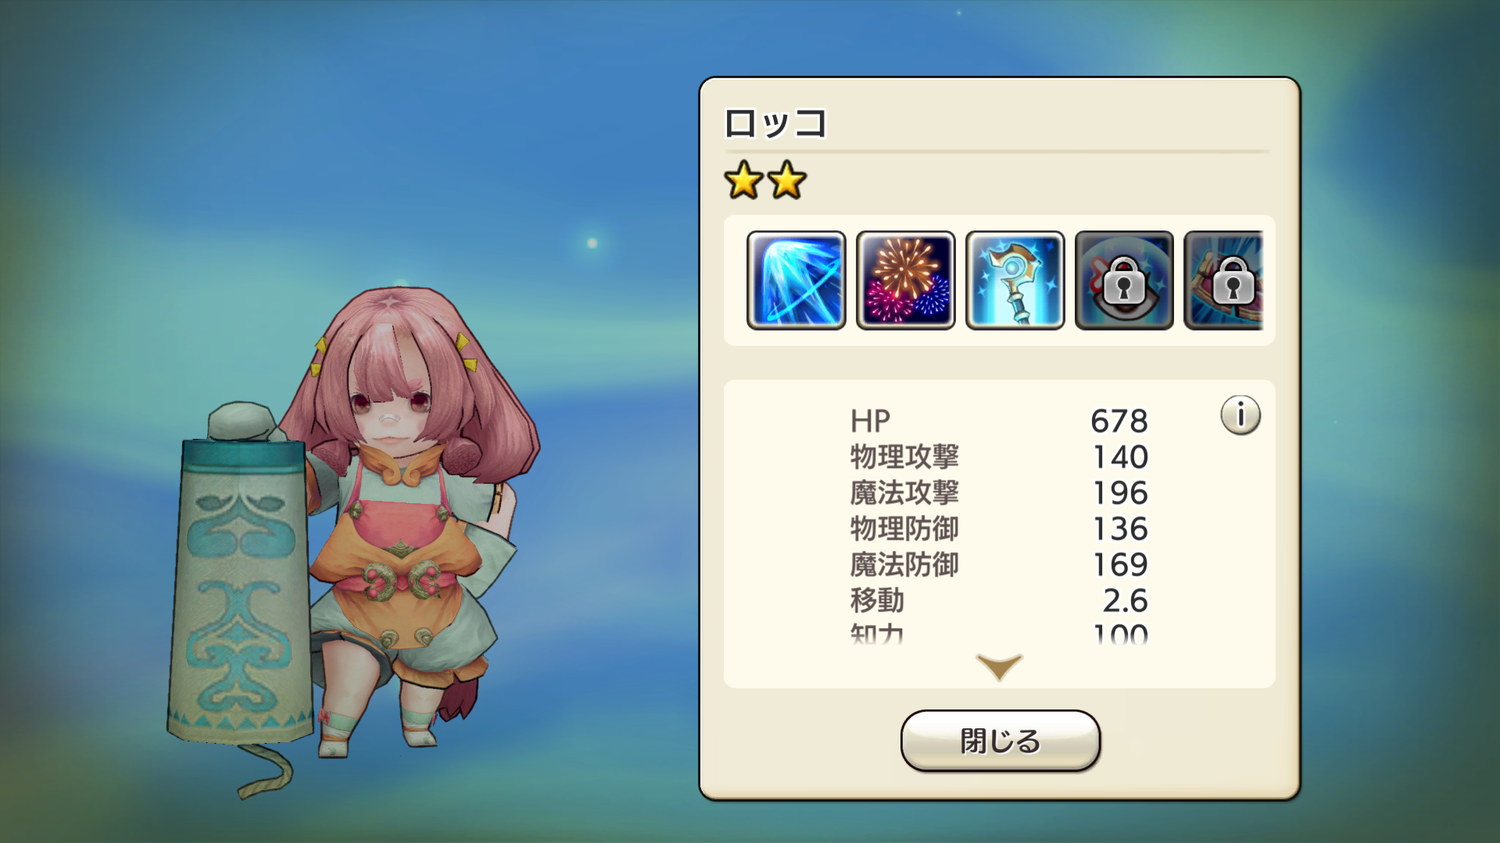Select the 物理攻撃 stat row
Viewport: 1500px width, 843px height.
click(999, 457)
